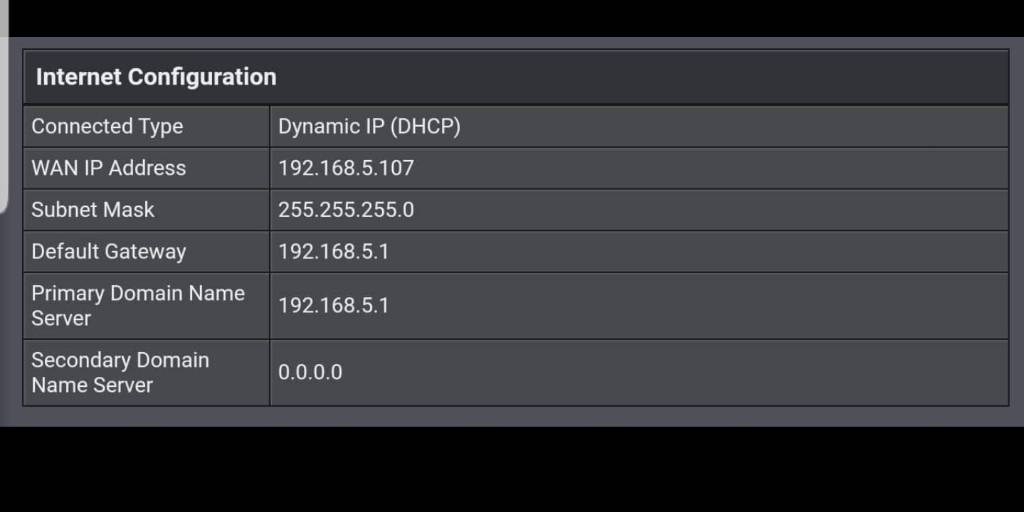Select the Secondary Domain Name Server label
Viewport: 1024px width, 512px height.
pos(120,372)
